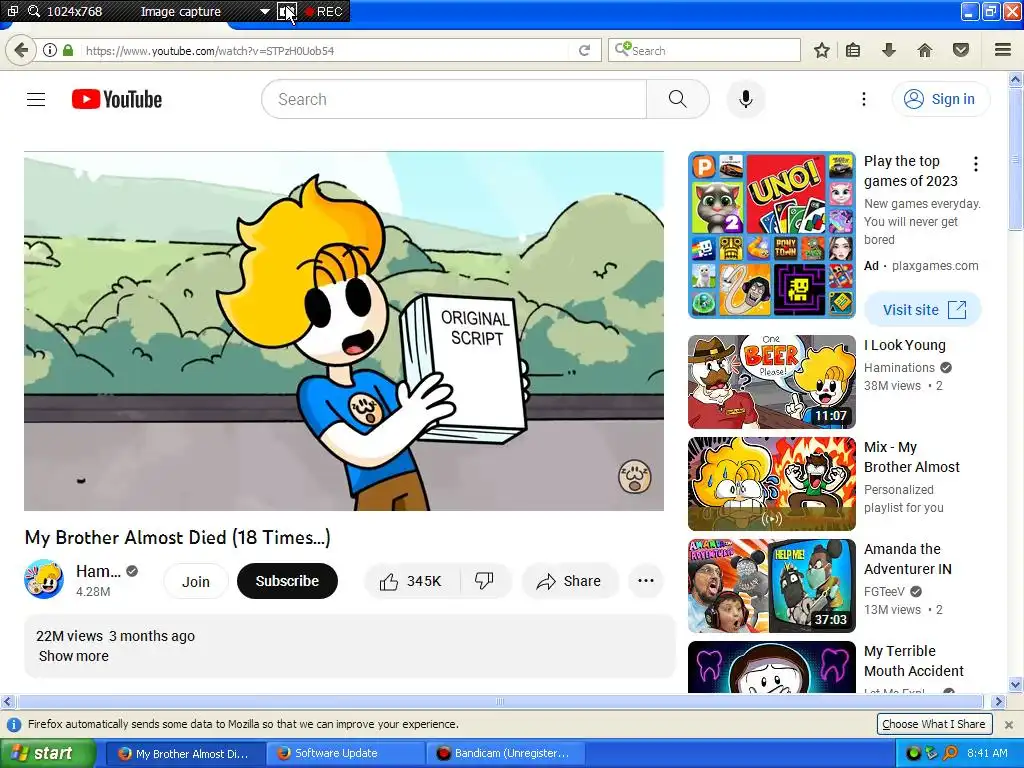Open 'Mix - My Brother Almost' playlist thumbnail
The width and height of the screenshot is (1024, 768).
coord(771,484)
